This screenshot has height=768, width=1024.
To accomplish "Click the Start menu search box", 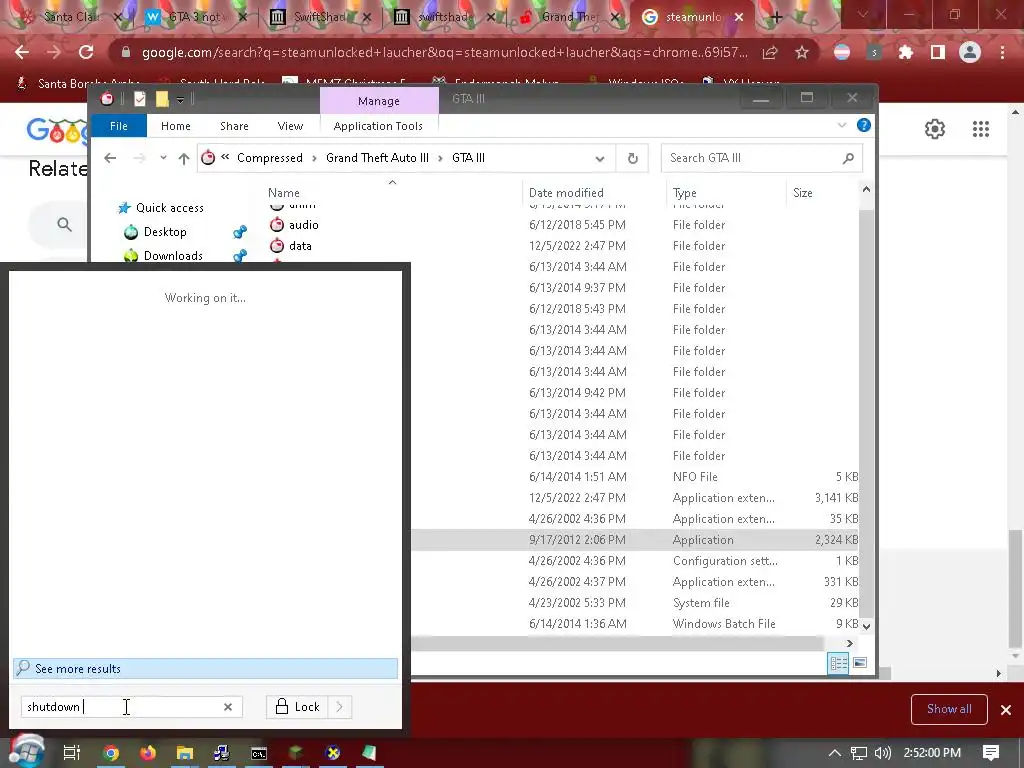I will click(x=131, y=707).
